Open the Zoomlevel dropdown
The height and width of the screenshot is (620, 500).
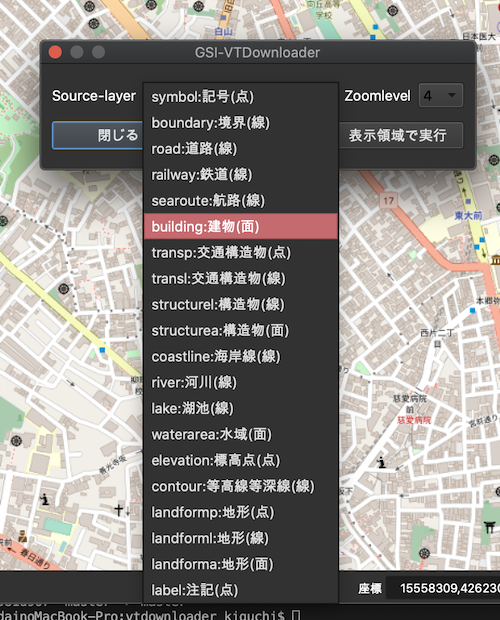click(441, 95)
